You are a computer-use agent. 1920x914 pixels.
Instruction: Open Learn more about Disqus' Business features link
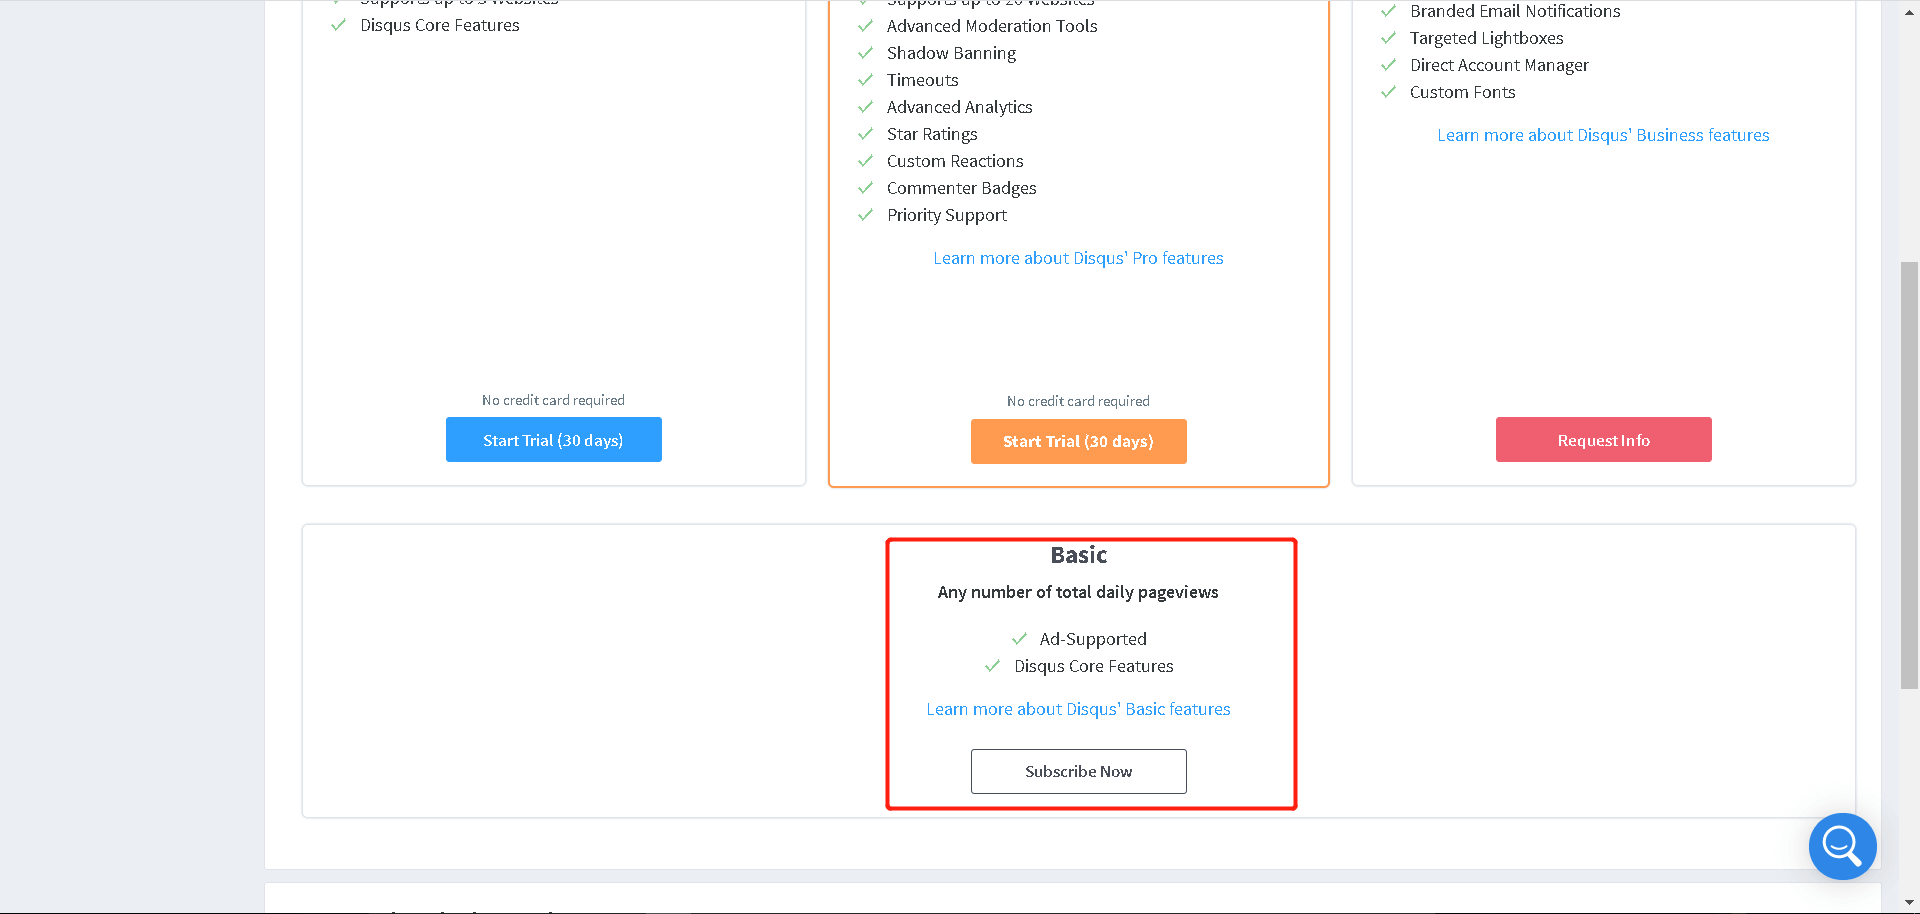pos(1603,135)
